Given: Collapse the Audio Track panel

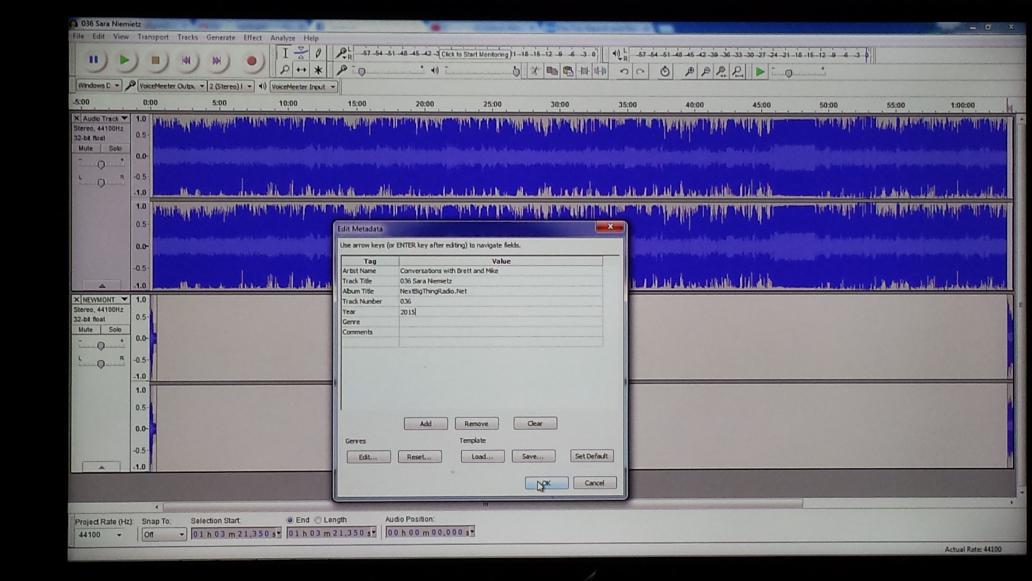Looking at the screenshot, I should tap(102, 286).
